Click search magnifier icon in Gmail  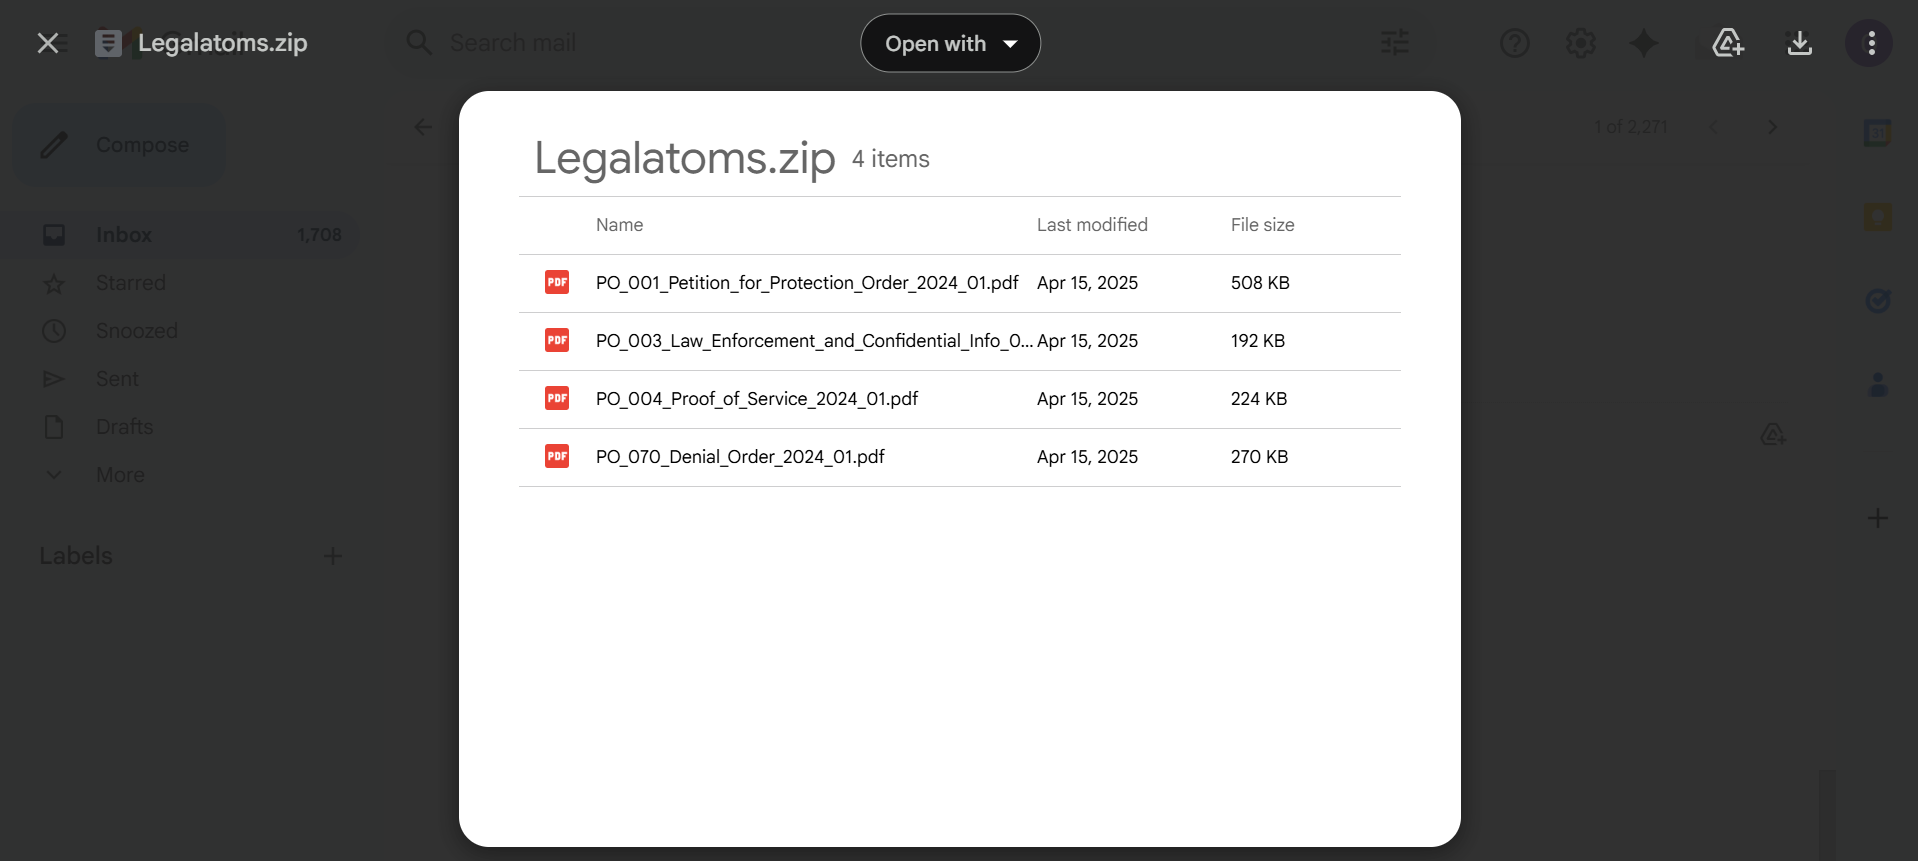coord(419,43)
